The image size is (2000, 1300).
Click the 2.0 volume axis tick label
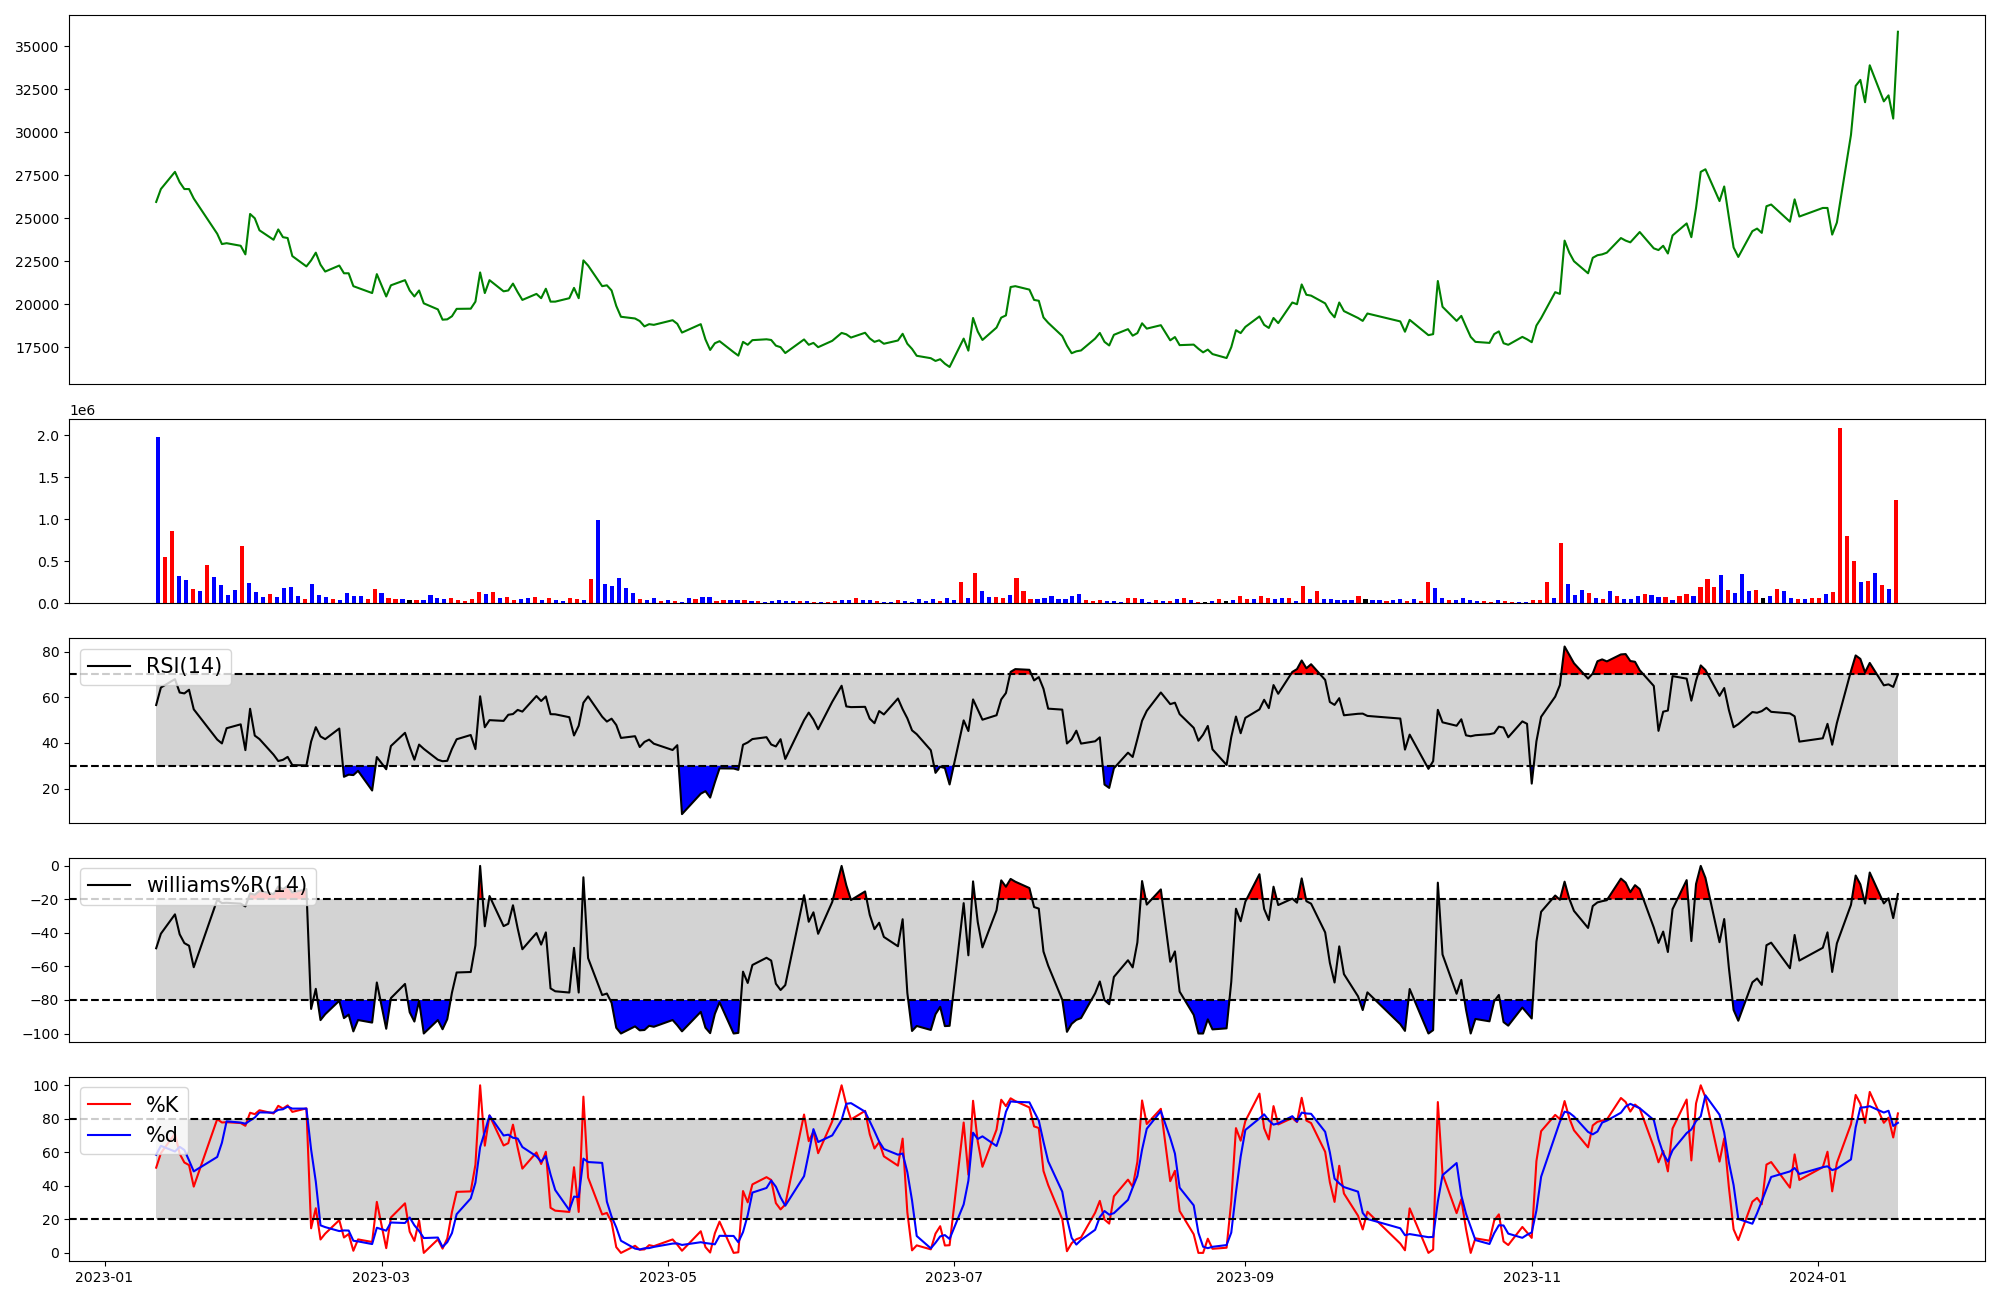pyautogui.click(x=47, y=436)
